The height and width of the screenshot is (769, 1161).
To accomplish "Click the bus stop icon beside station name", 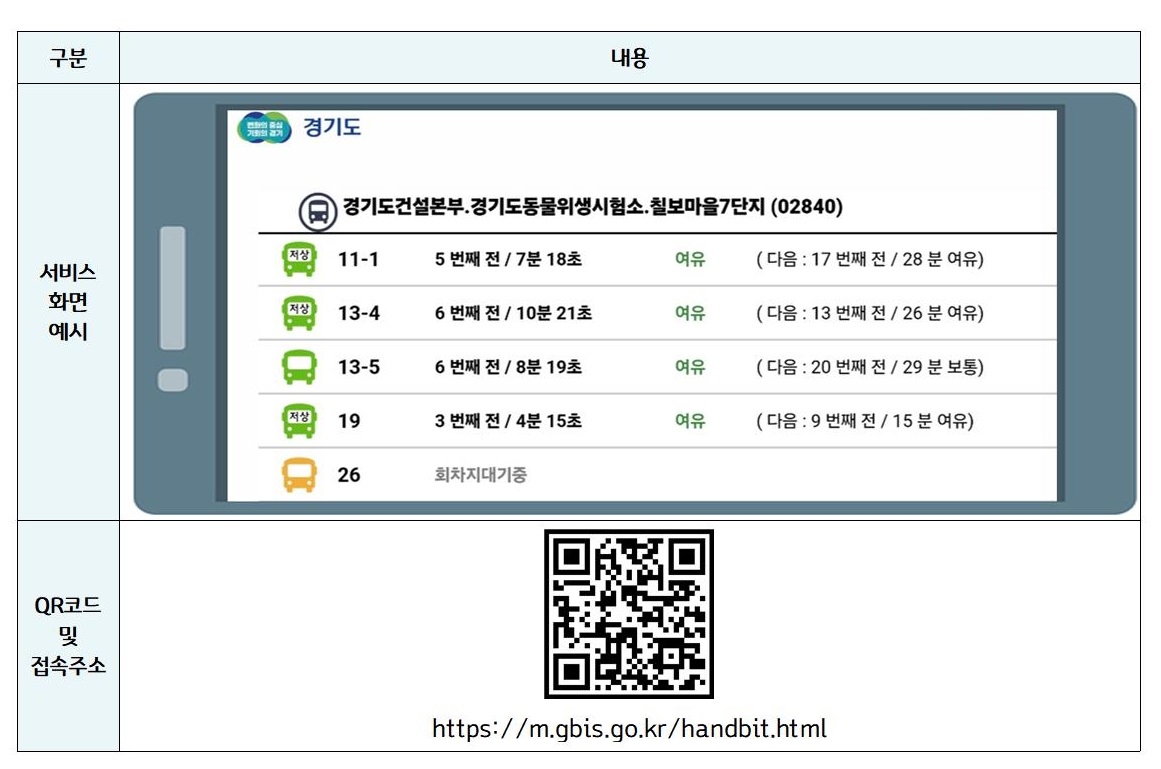I will (x=318, y=211).
